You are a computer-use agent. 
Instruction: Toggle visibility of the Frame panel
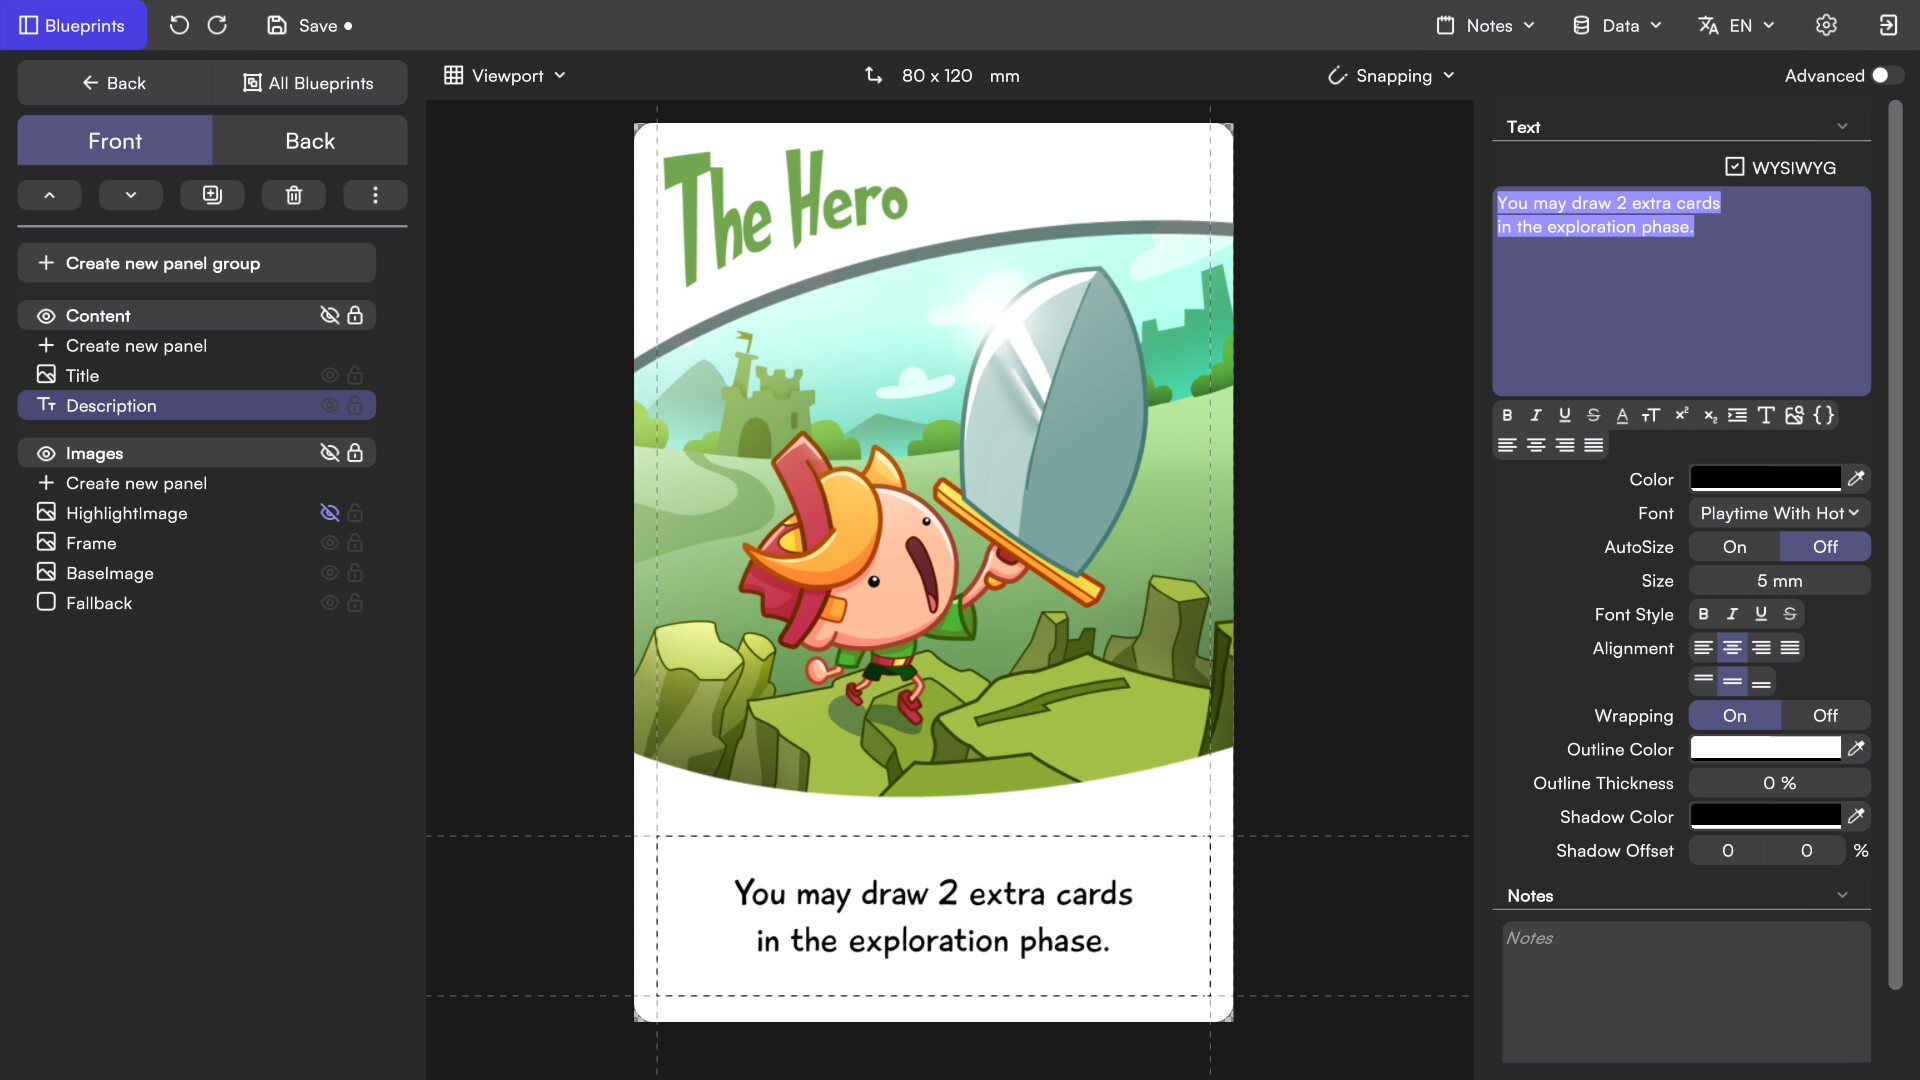click(x=330, y=543)
